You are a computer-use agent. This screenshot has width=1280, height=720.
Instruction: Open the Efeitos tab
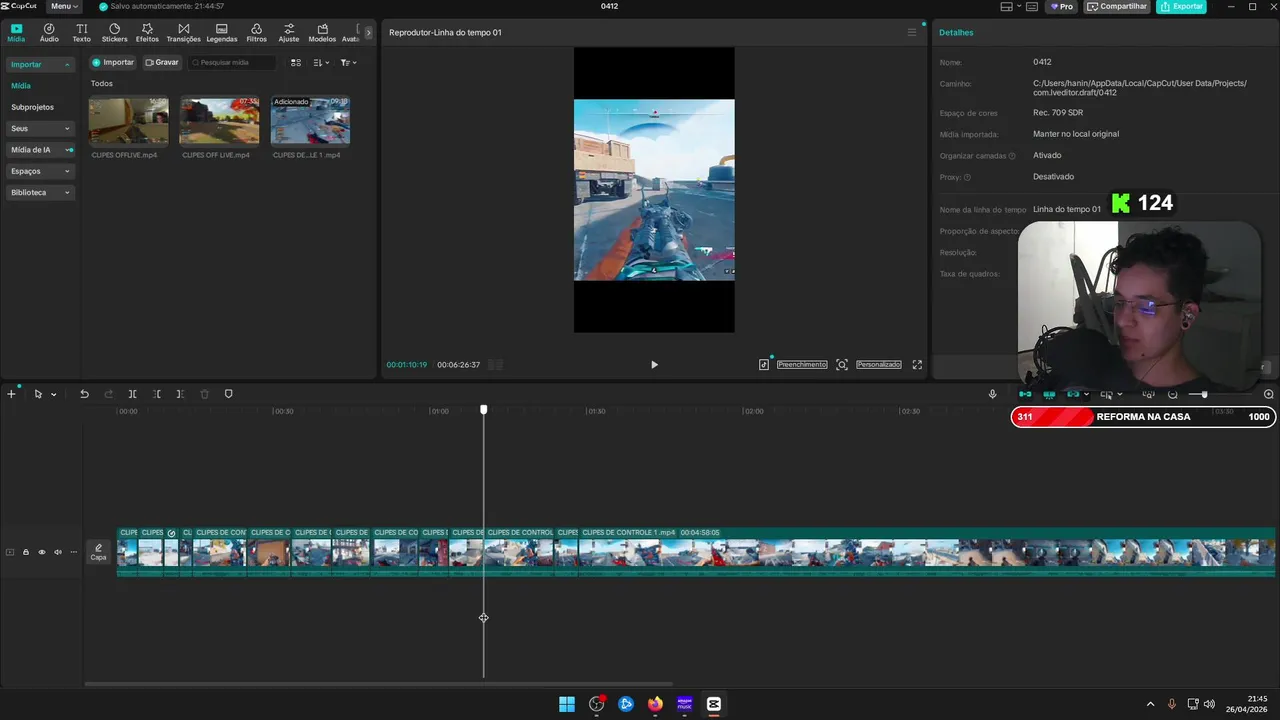point(147,32)
